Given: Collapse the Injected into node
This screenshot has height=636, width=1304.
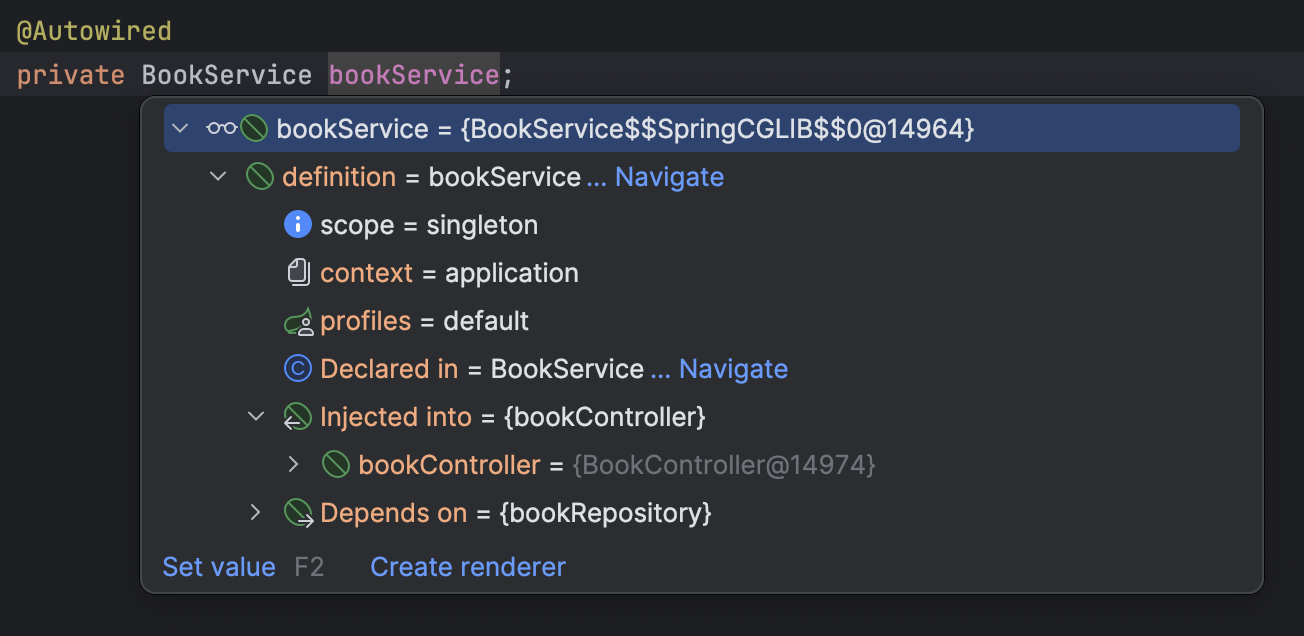Looking at the screenshot, I should tap(255, 416).
